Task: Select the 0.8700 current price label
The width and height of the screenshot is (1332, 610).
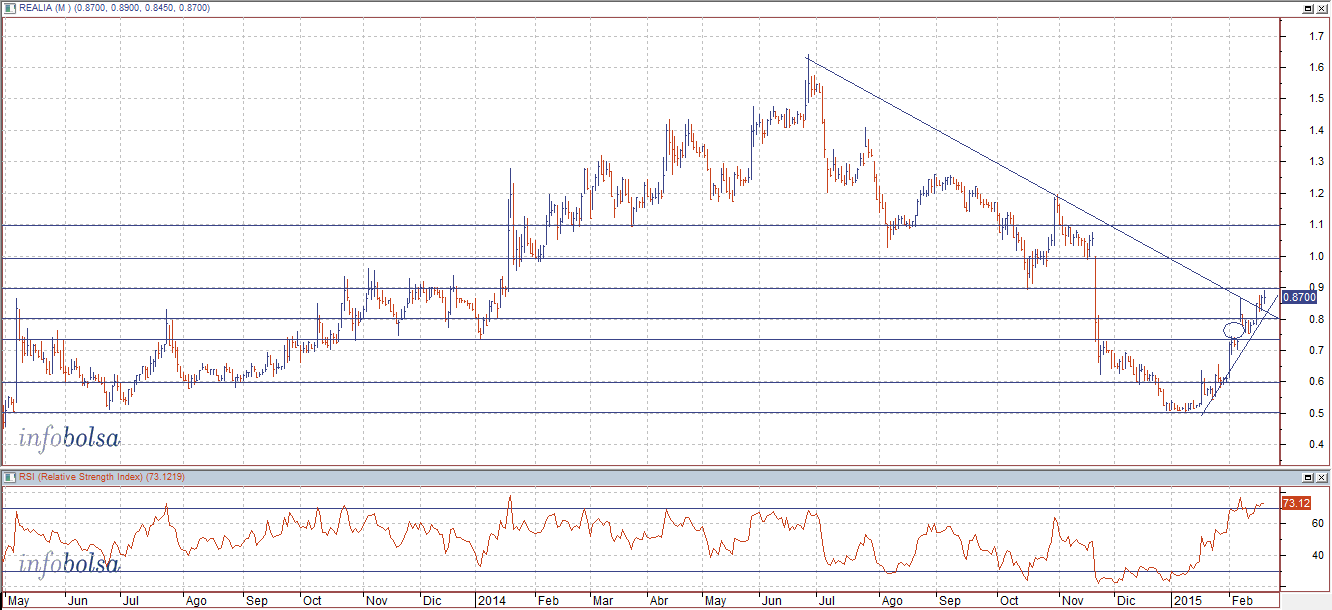Action: click(x=1298, y=297)
